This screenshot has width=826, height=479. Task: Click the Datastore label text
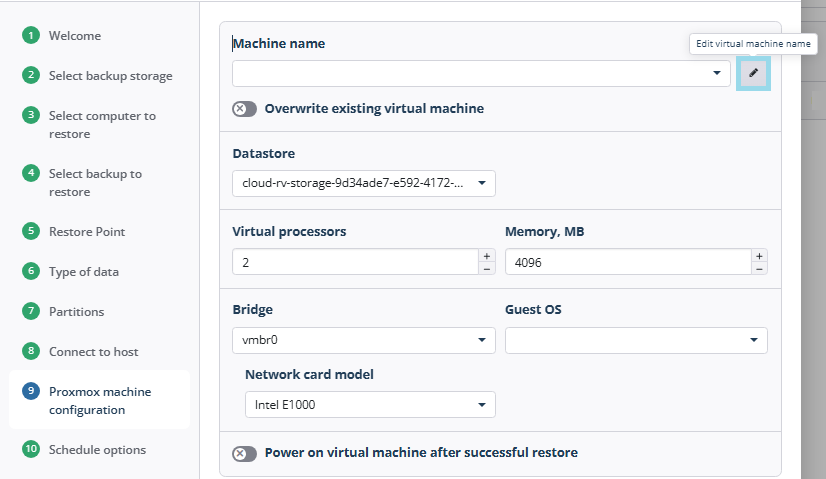click(x=263, y=153)
